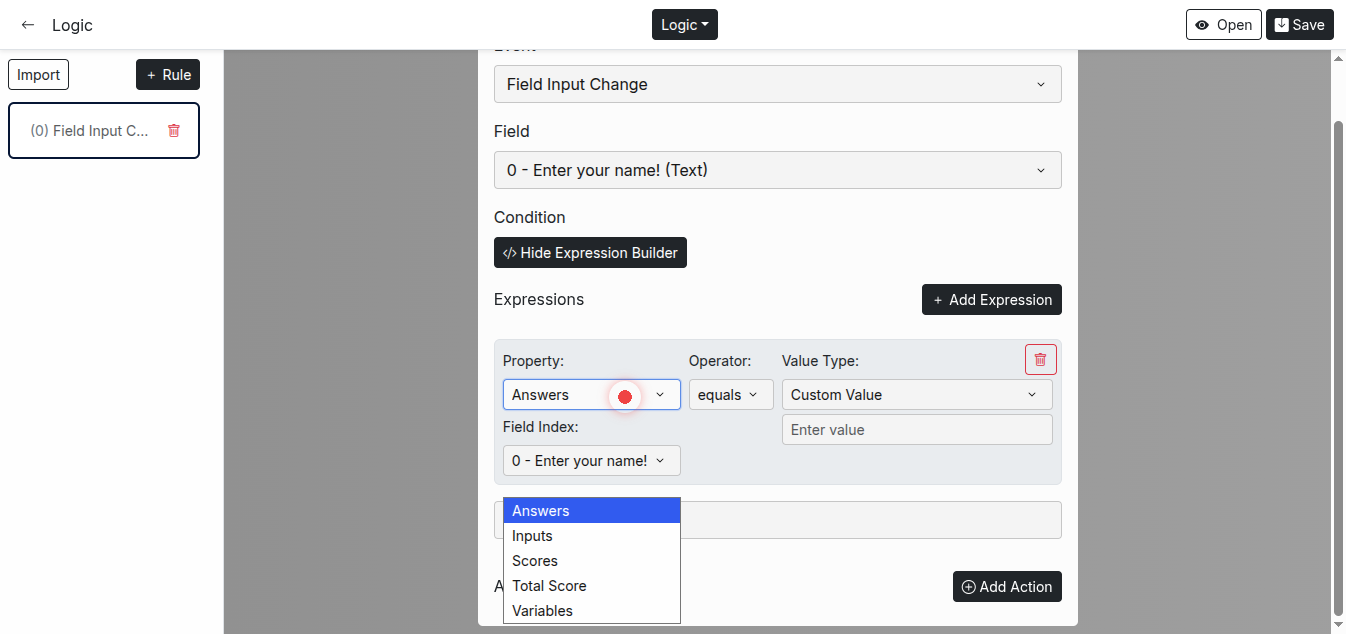Delete the Field Input Change rule
The image size is (1346, 634).
click(x=174, y=131)
